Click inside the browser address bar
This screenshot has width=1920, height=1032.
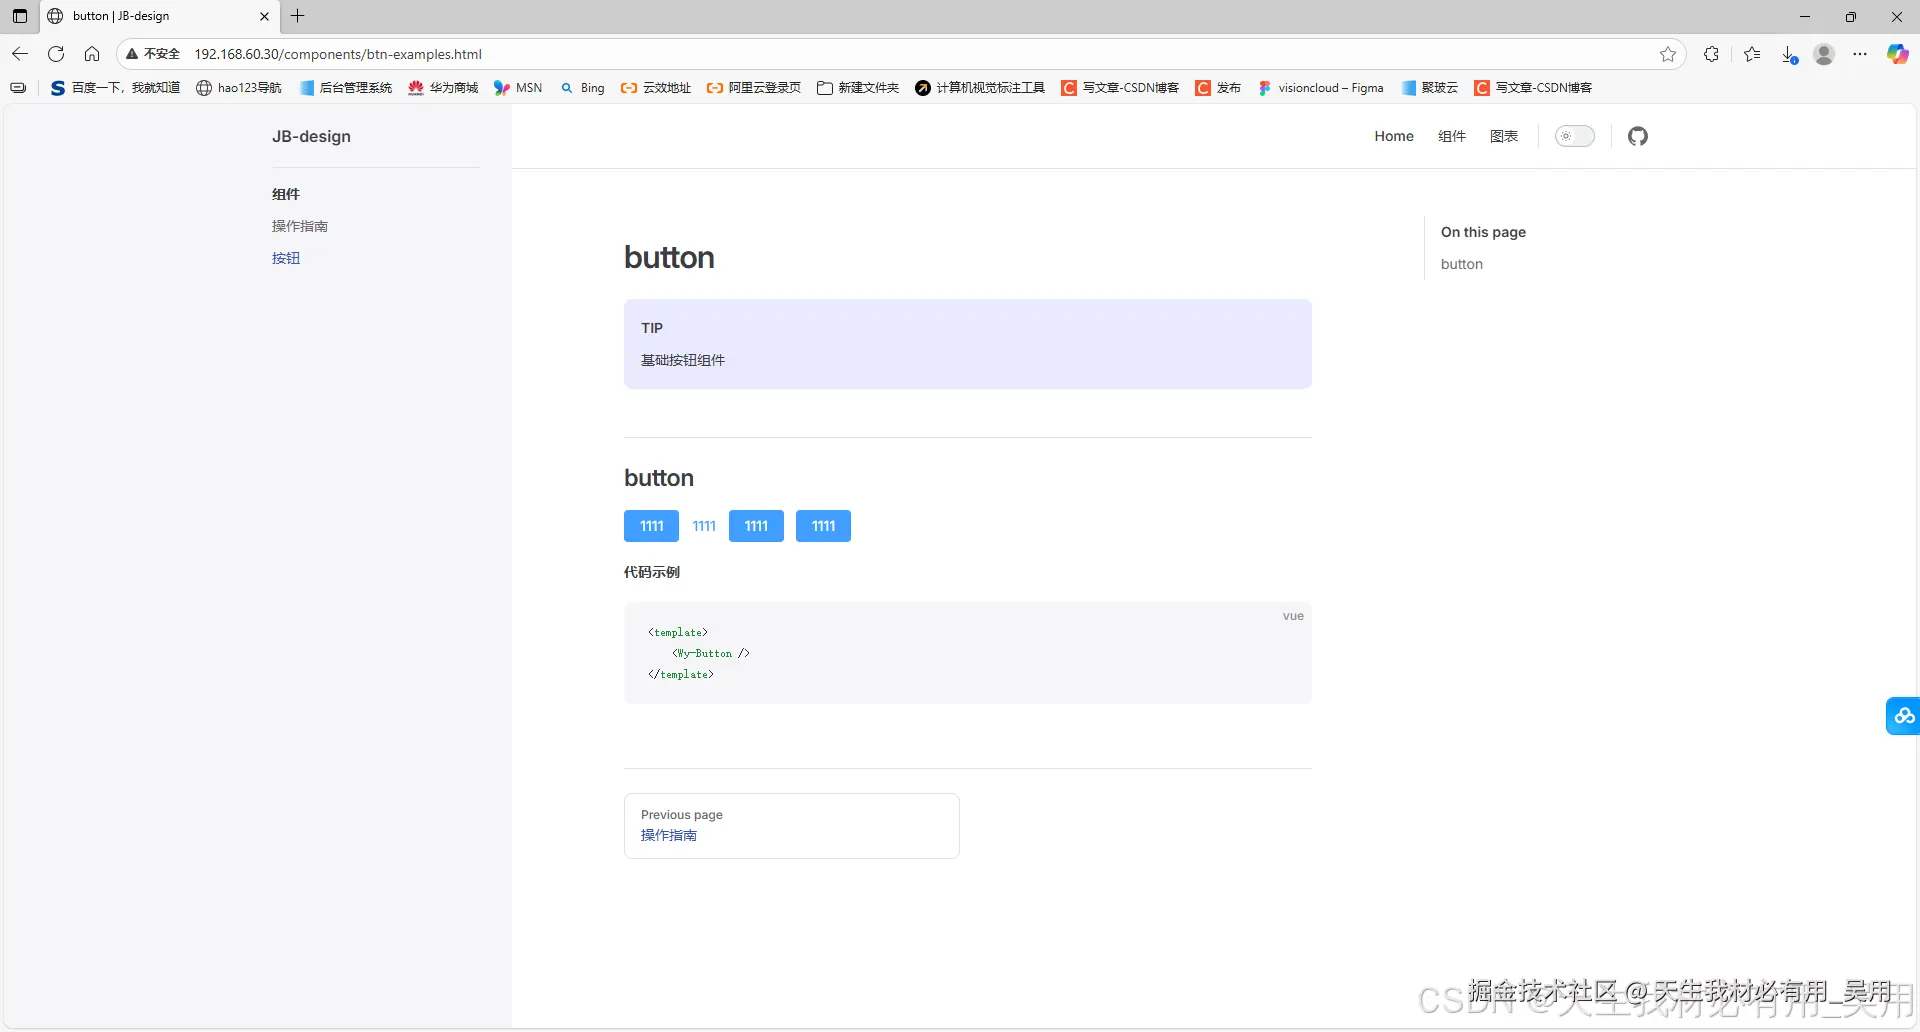pos(400,54)
